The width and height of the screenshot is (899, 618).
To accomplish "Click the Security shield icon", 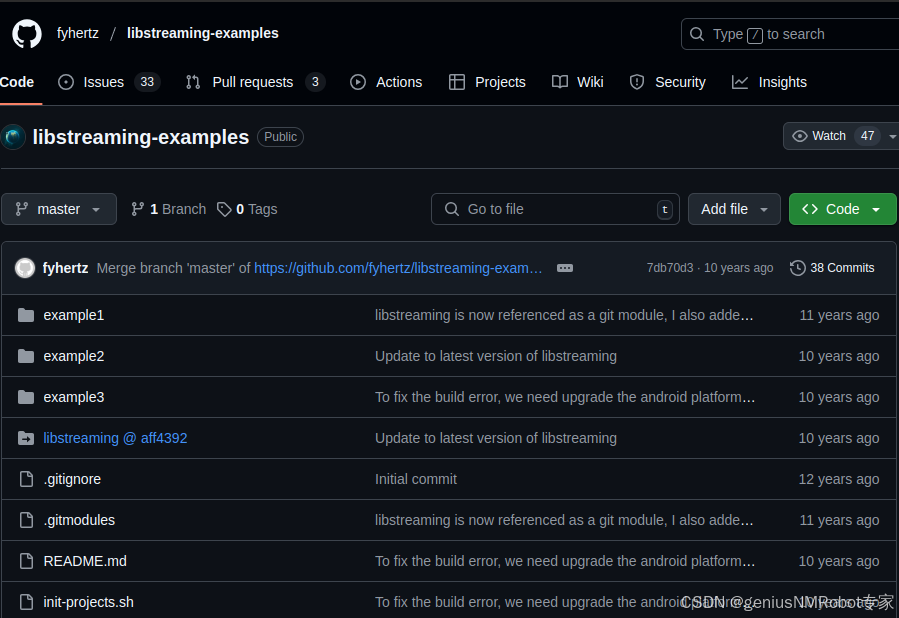I will [x=637, y=82].
